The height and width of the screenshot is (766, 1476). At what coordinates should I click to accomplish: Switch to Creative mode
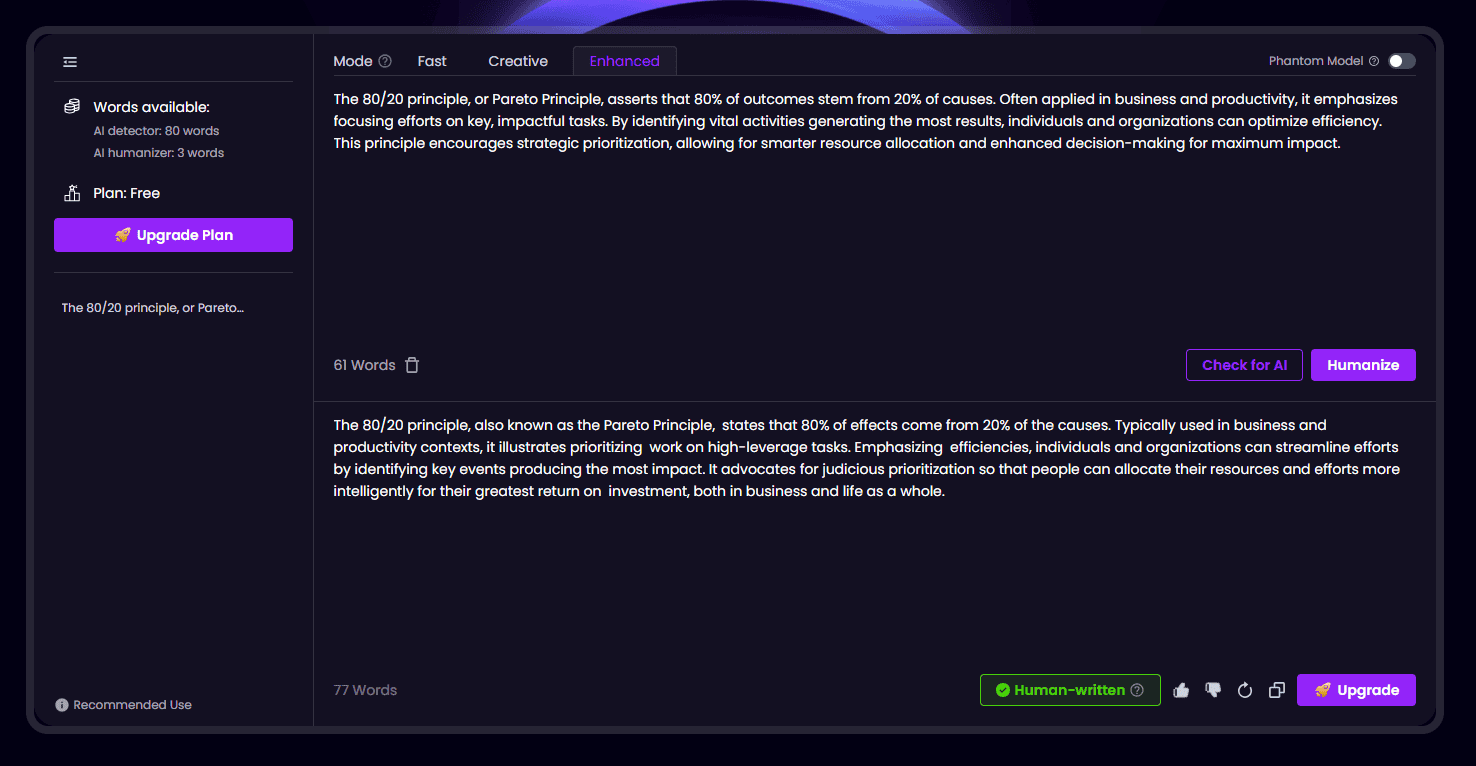click(x=518, y=61)
